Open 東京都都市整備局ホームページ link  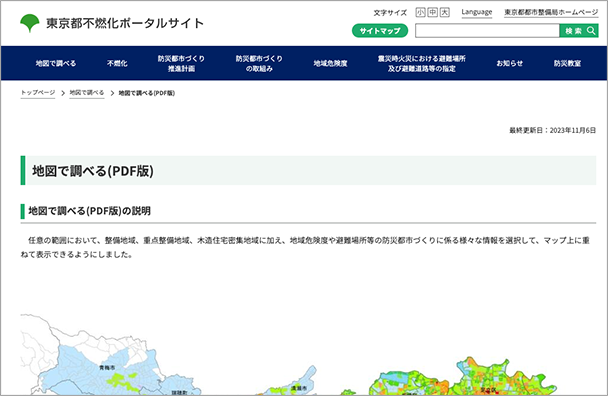coord(551,12)
